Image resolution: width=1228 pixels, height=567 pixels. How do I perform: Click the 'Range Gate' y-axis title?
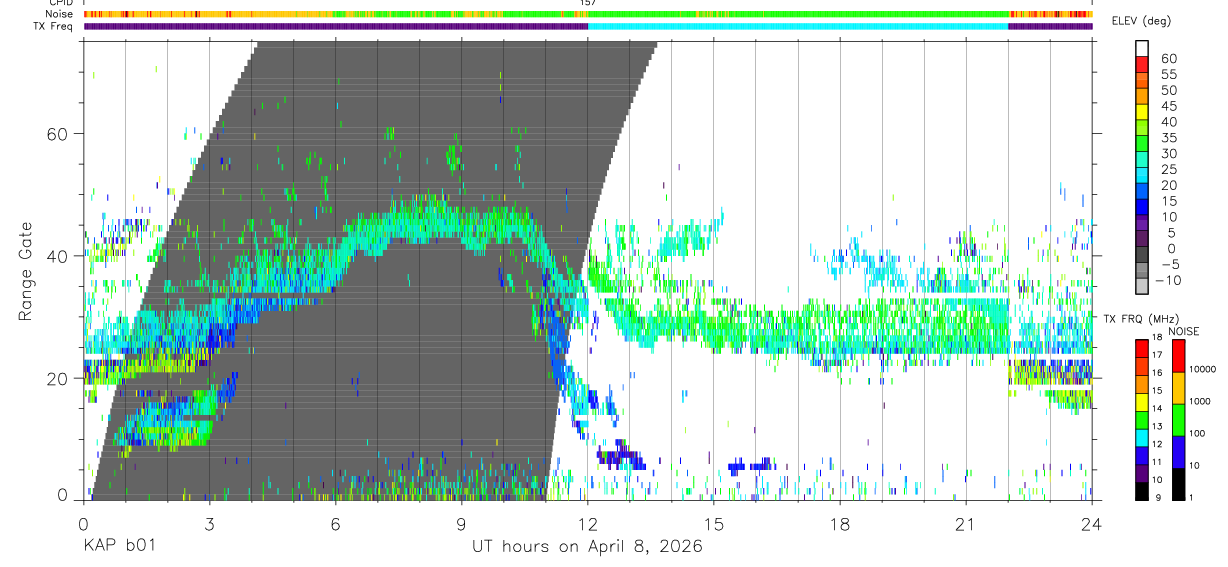point(24,271)
